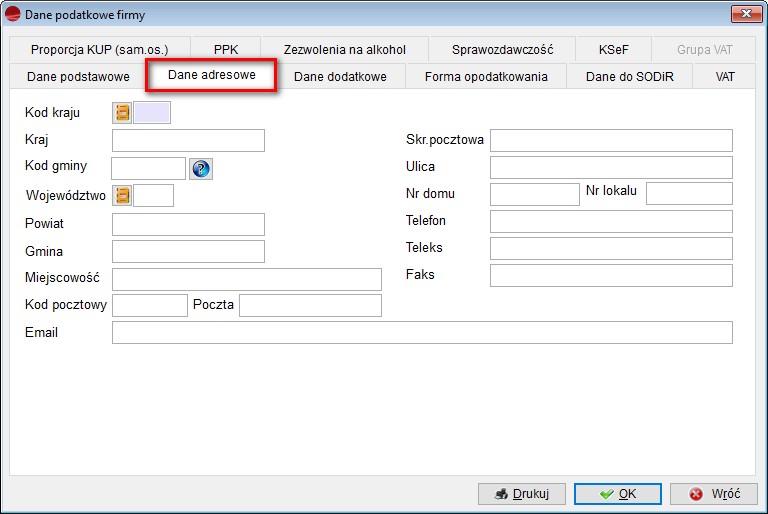Open the VAT tab
This screenshot has height=514, width=768.
pyautogui.click(x=725, y=77)
